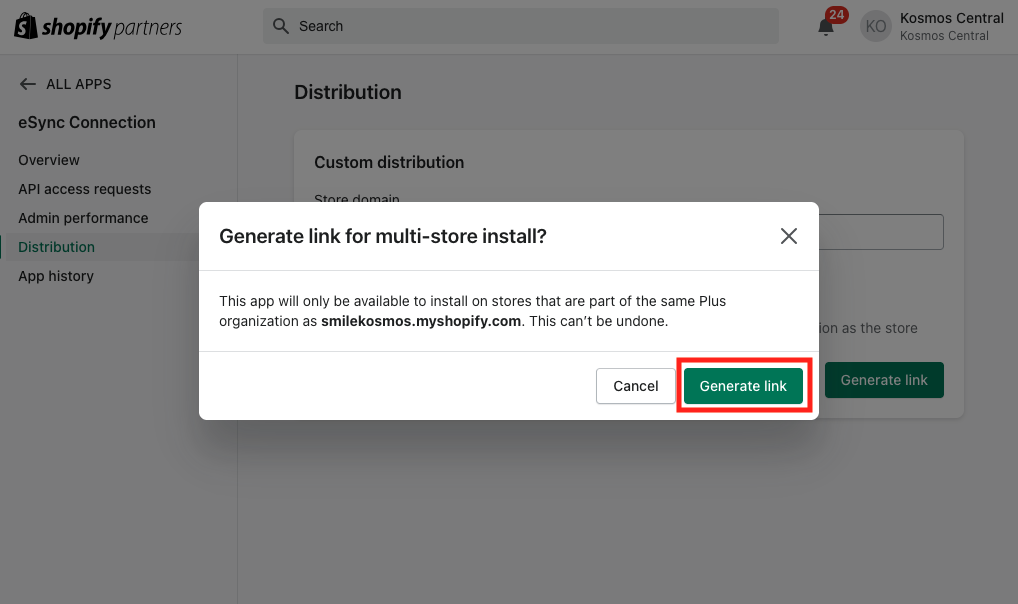Focus the top Search field

520,26
